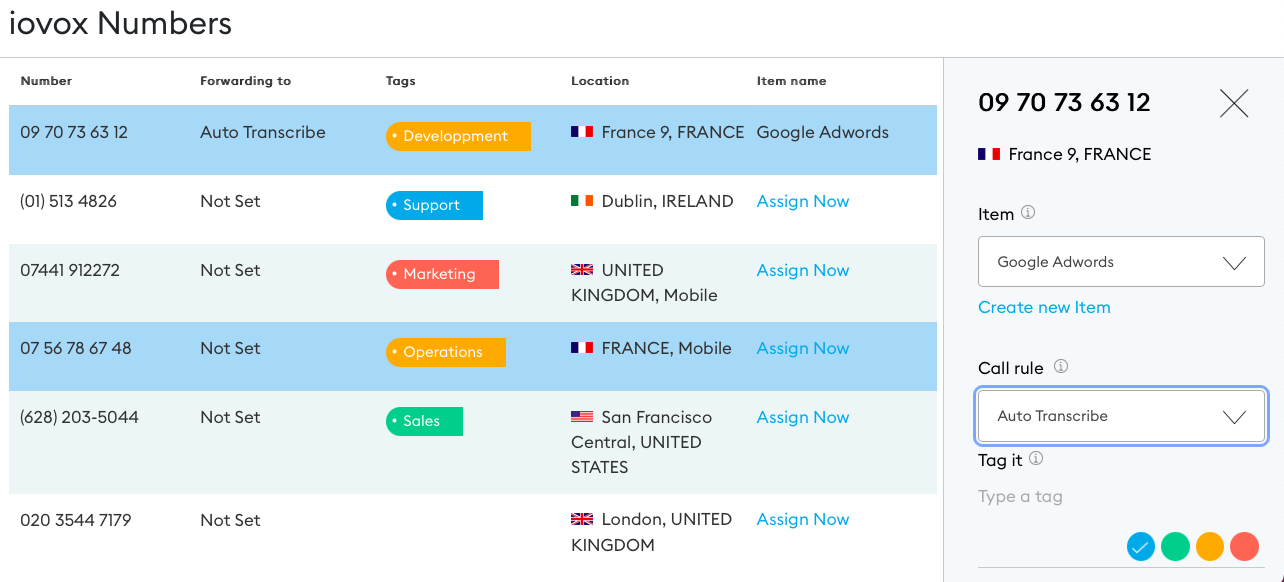Open the Google Adwords item dropdown

(1121, 262)
